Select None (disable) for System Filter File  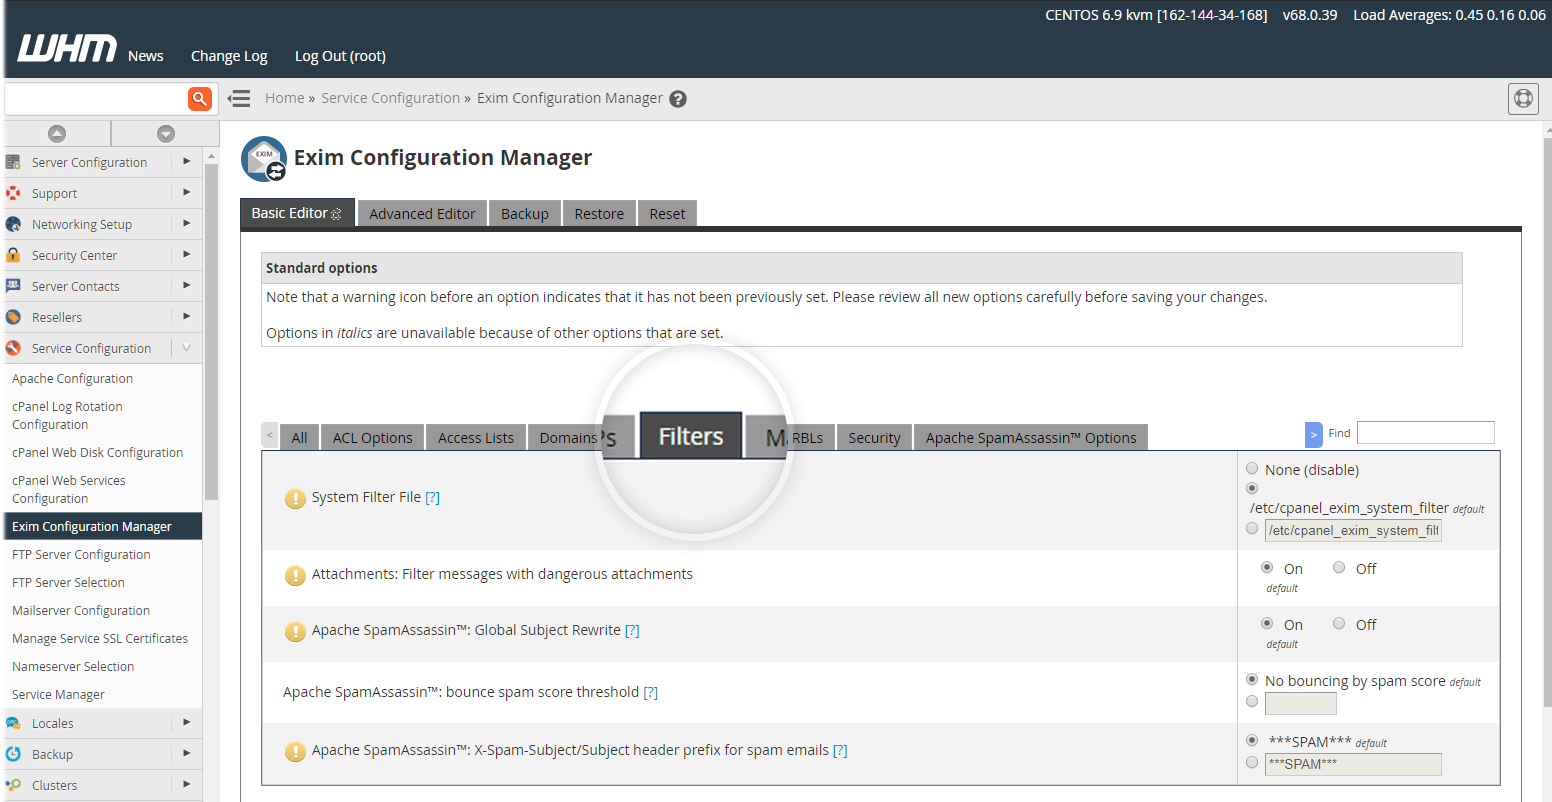point(1252,468)
